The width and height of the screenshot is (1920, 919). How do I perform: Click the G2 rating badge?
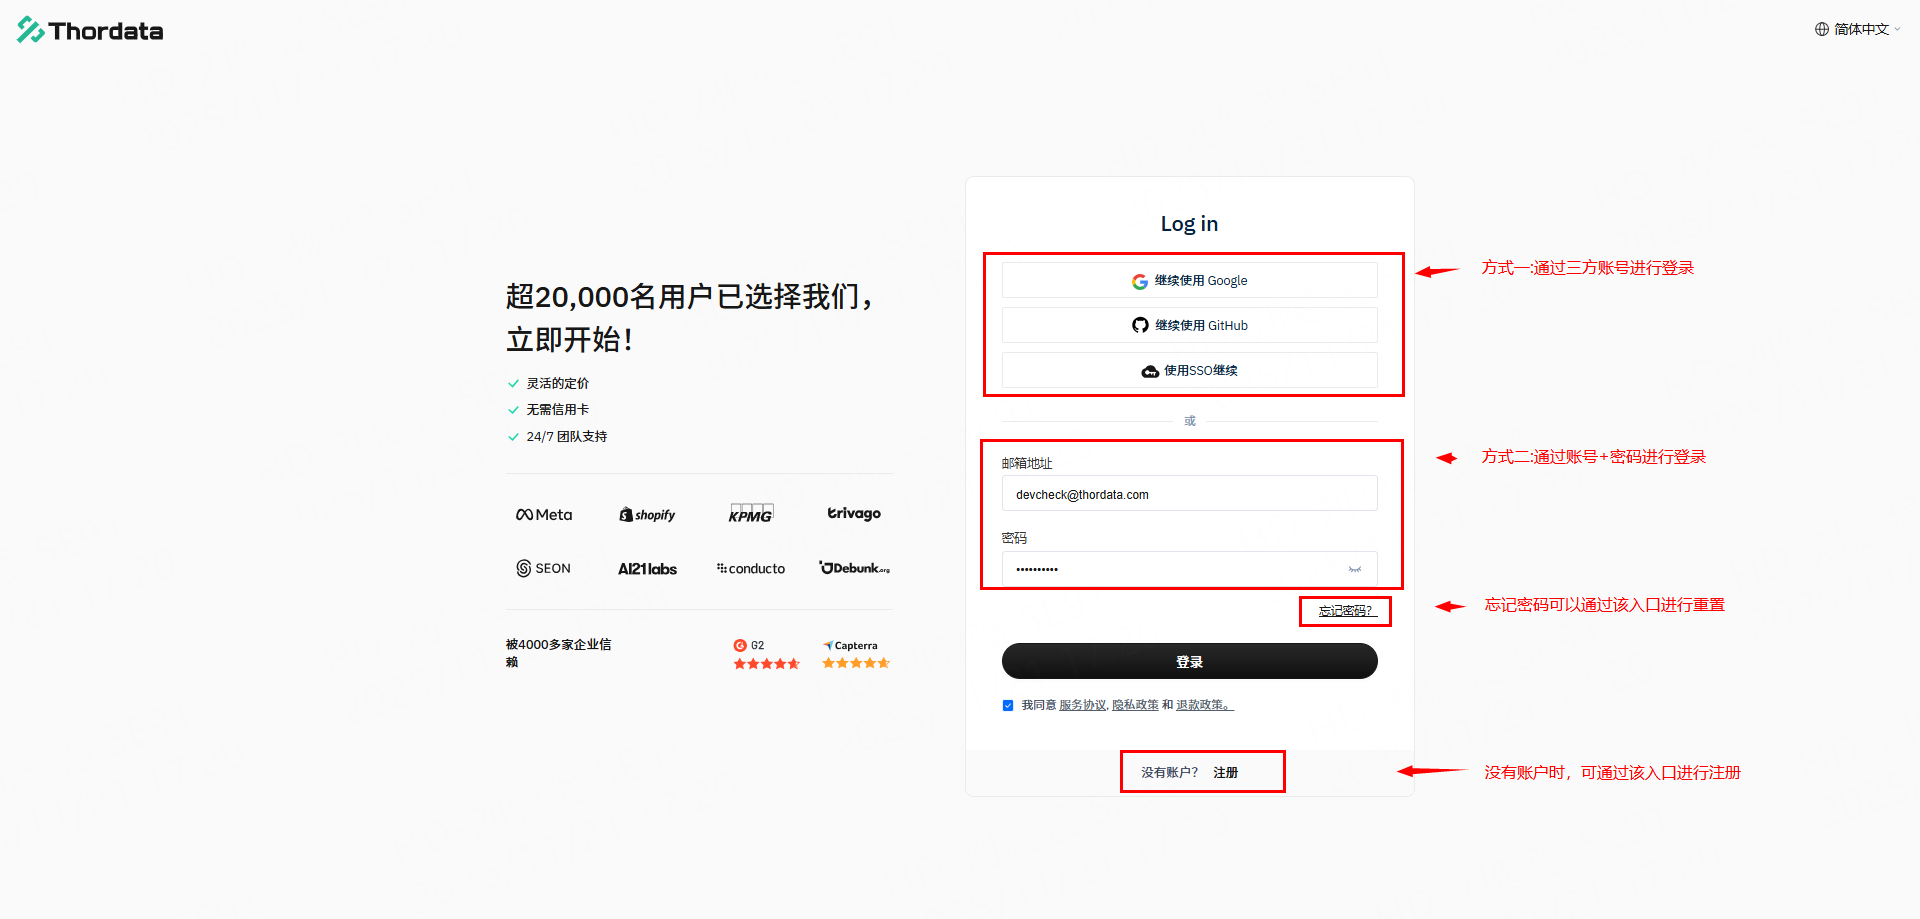click(x=766, y=654)
